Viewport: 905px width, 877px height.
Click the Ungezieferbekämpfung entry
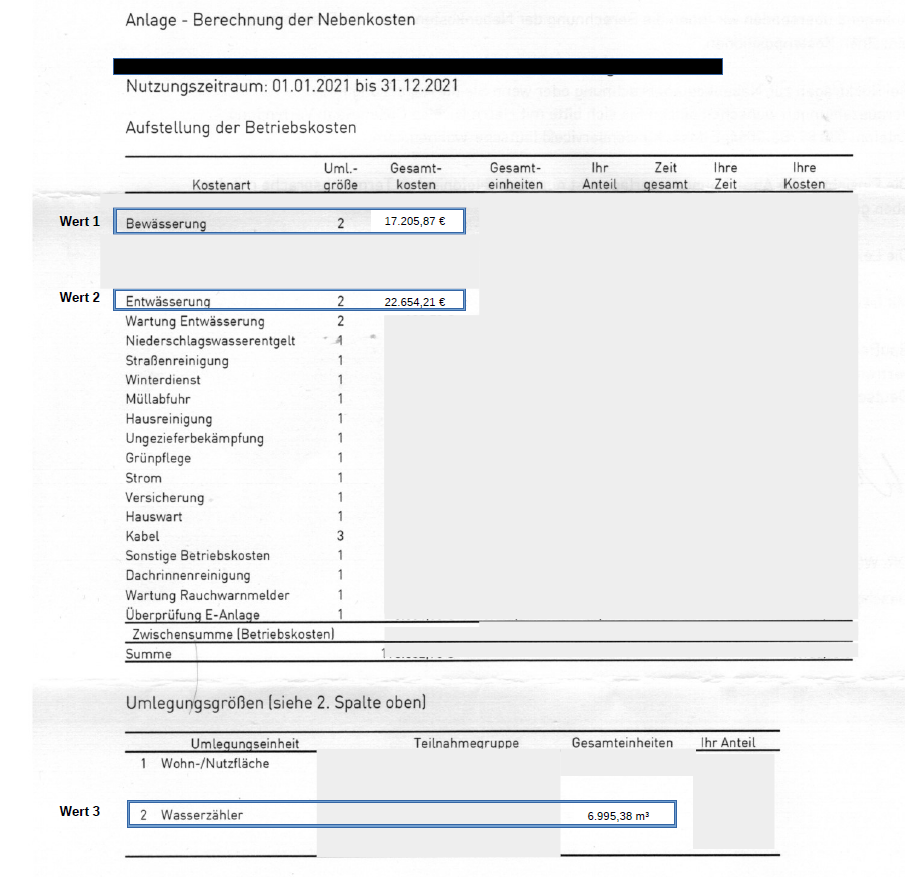194,438
